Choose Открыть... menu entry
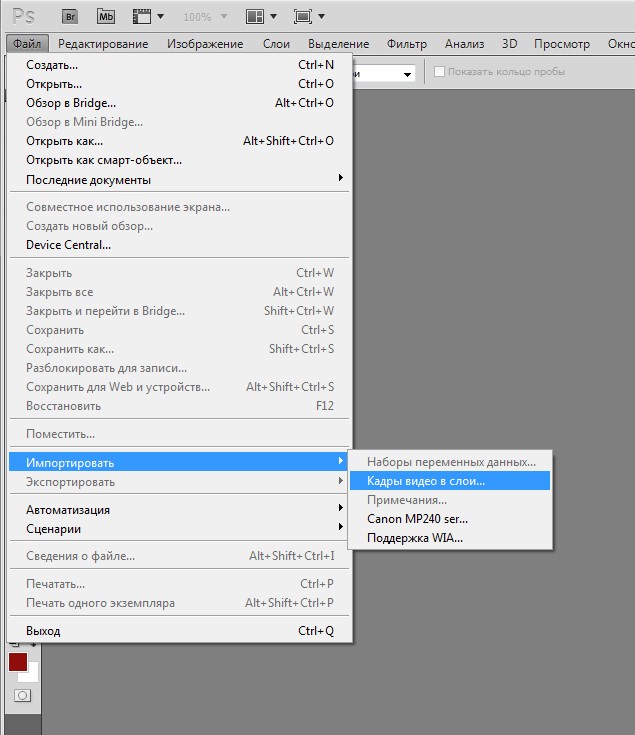Screen dimensions: 635x735 (x=180, y=84)
